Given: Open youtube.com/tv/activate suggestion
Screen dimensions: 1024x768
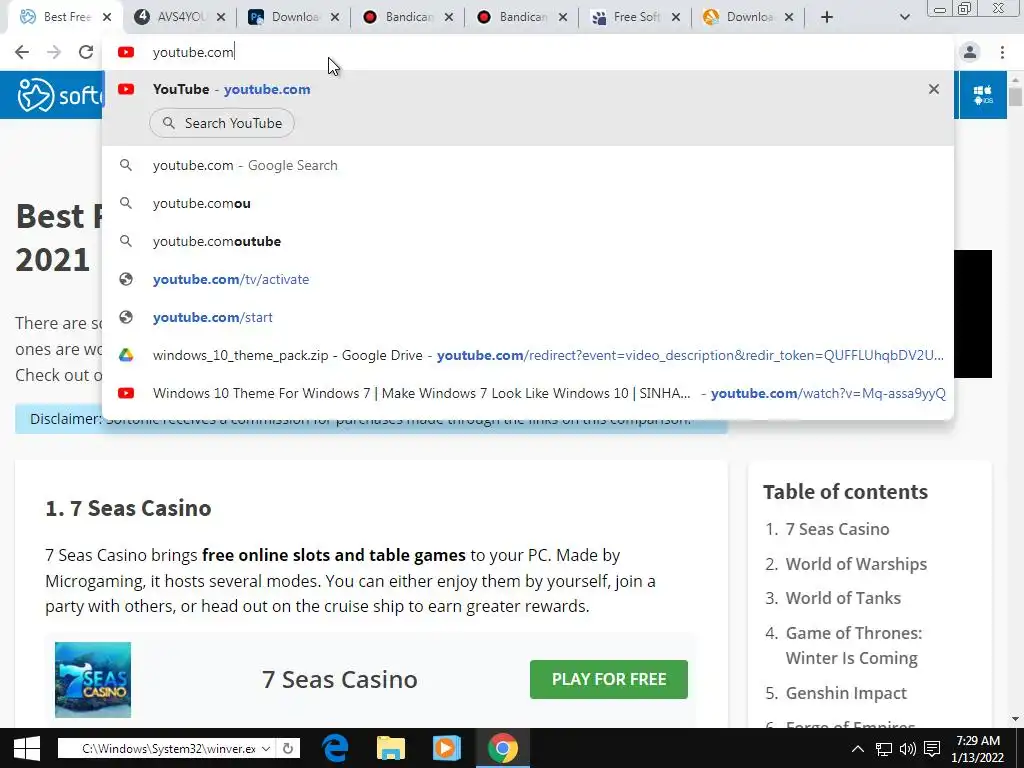Looking at the screenshot, I should click(528, 279).
